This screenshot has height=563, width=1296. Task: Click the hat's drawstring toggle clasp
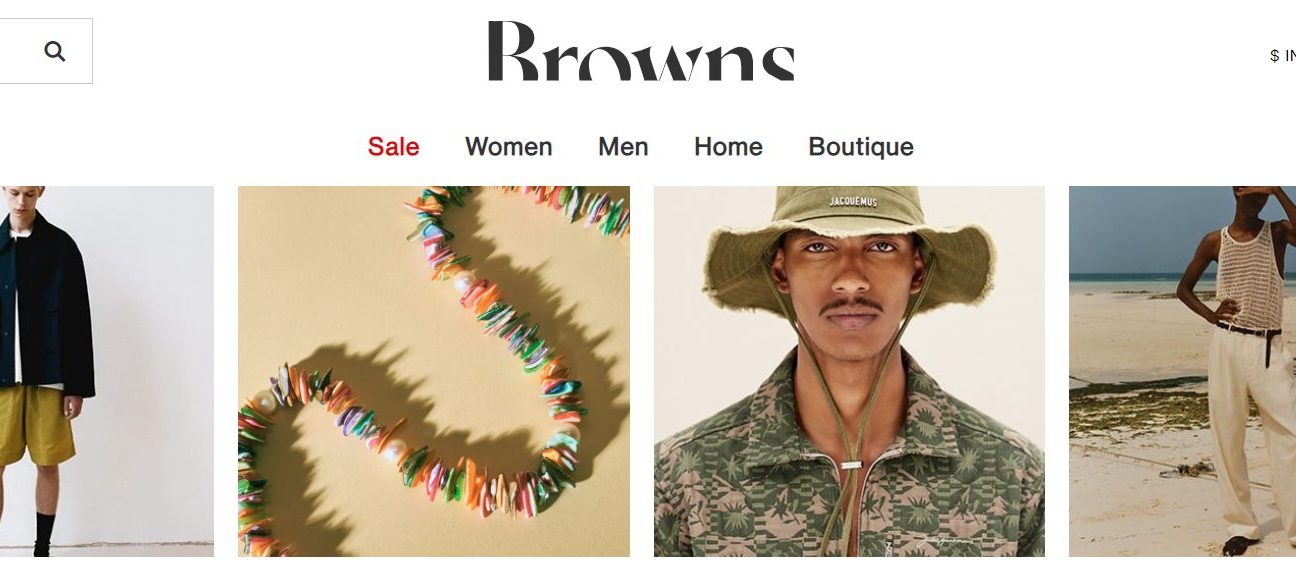(x=851, y=464)
